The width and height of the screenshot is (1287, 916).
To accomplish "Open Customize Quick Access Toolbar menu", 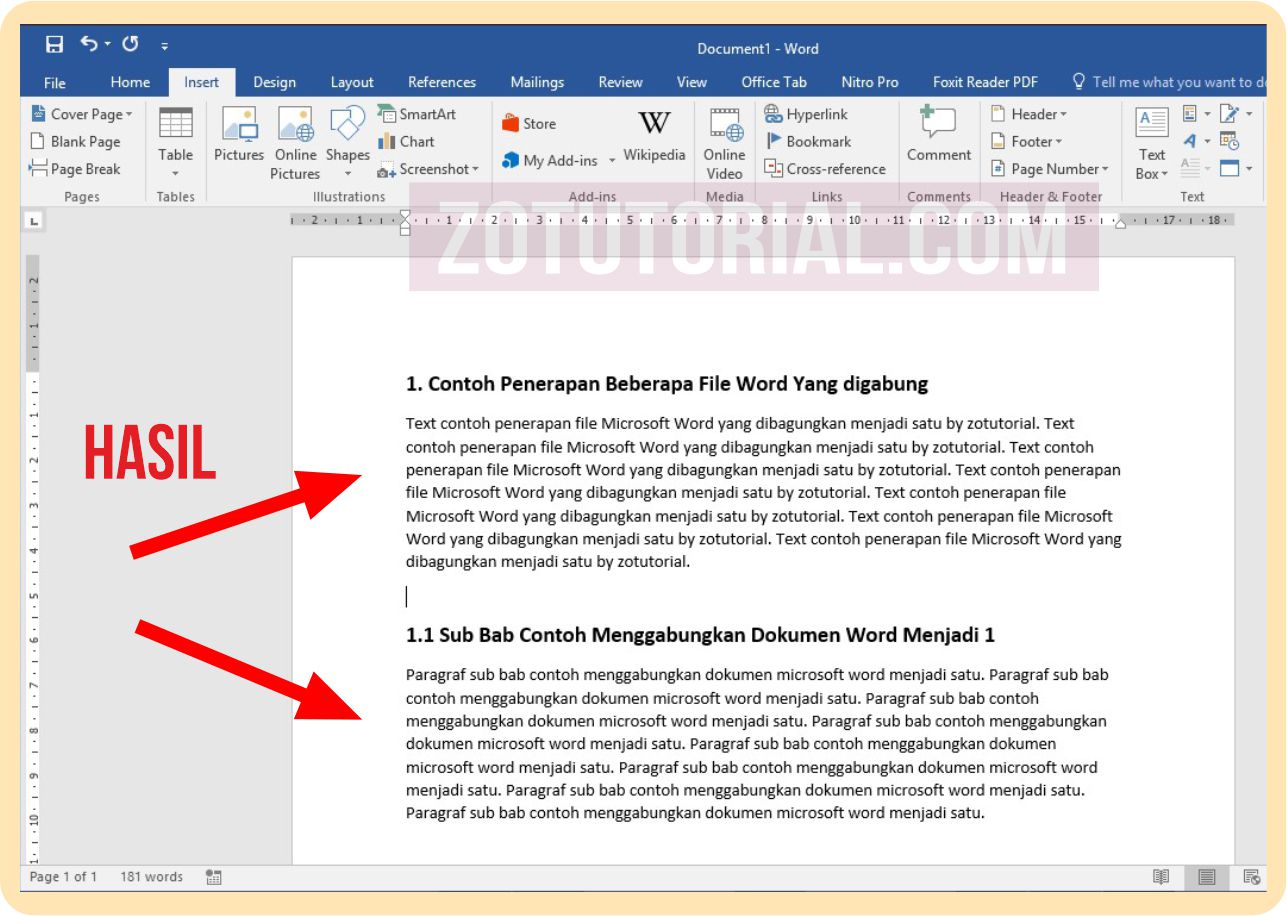I will (165, 46).
